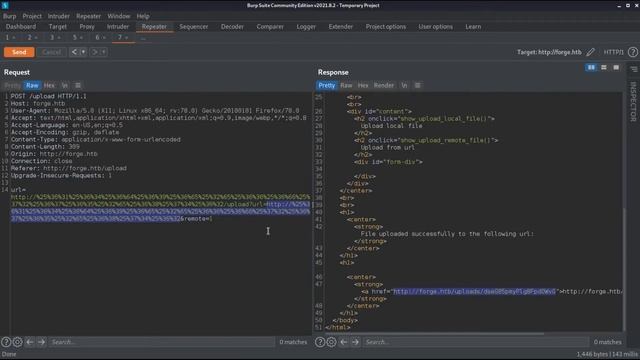Select top-bottom layout view icon
640x360 pixels.
point(604,67)
